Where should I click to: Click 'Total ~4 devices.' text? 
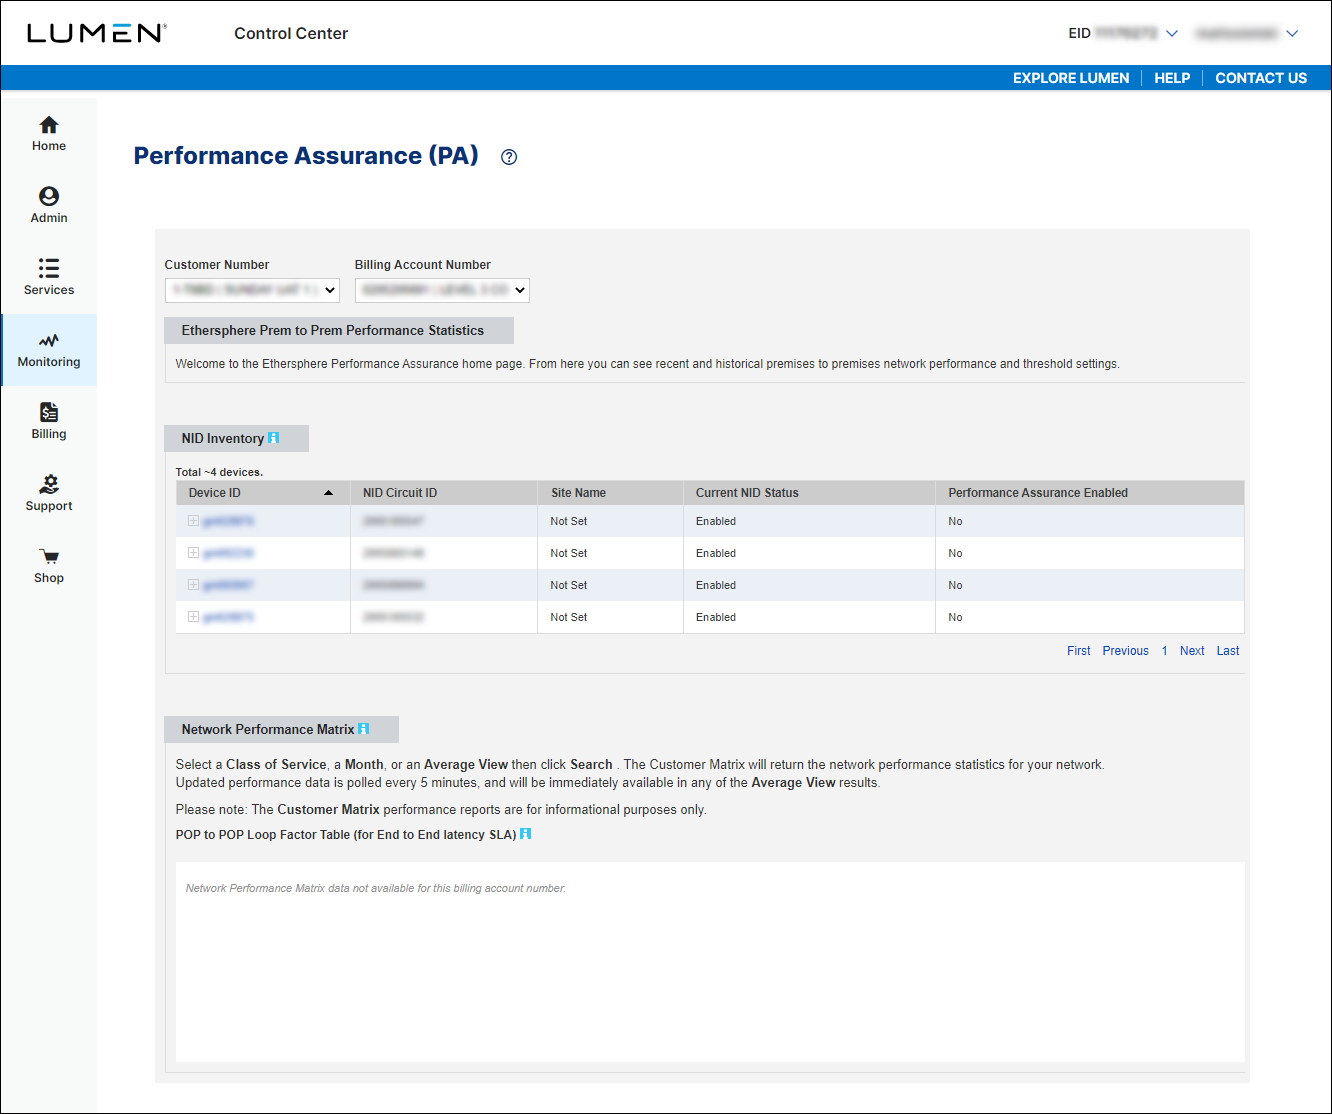coord(219,472)
